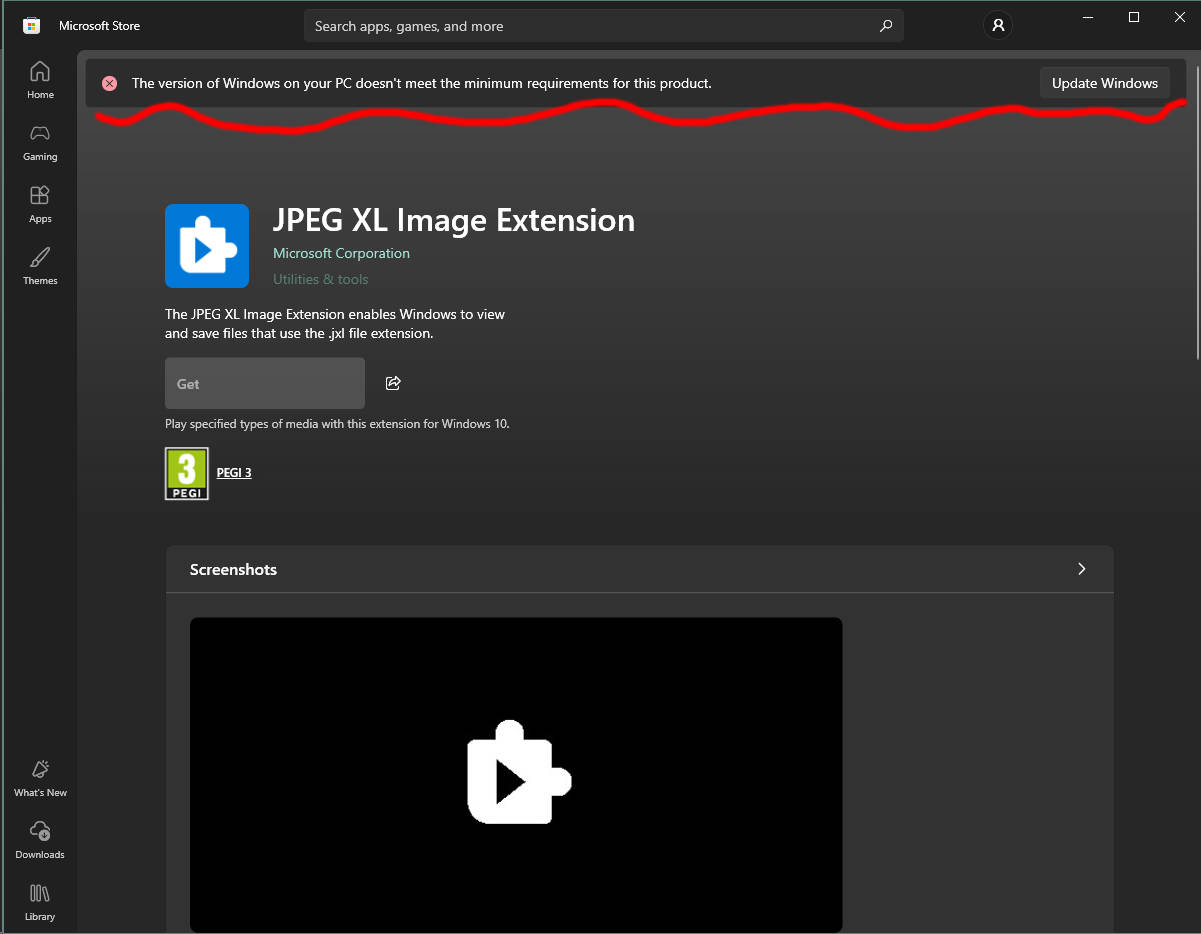
Task: Click the search apps and games field
Action: [x=603, y=26]
